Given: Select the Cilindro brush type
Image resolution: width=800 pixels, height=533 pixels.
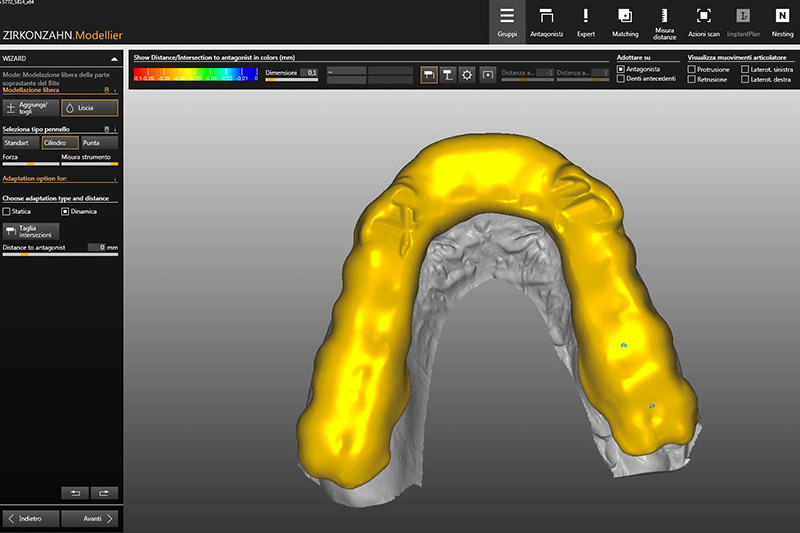Looking at the screenshot, I should (x=60, y=143).
